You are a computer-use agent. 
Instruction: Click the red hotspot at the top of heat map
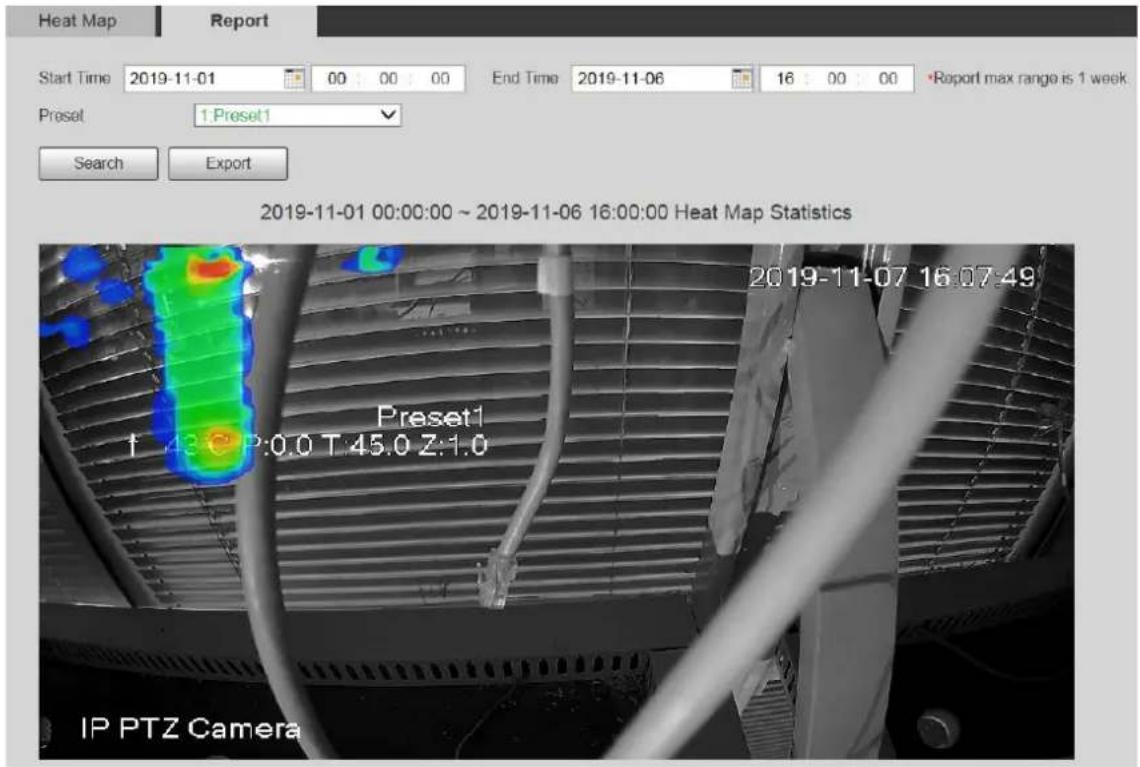(x=212, y=270)
